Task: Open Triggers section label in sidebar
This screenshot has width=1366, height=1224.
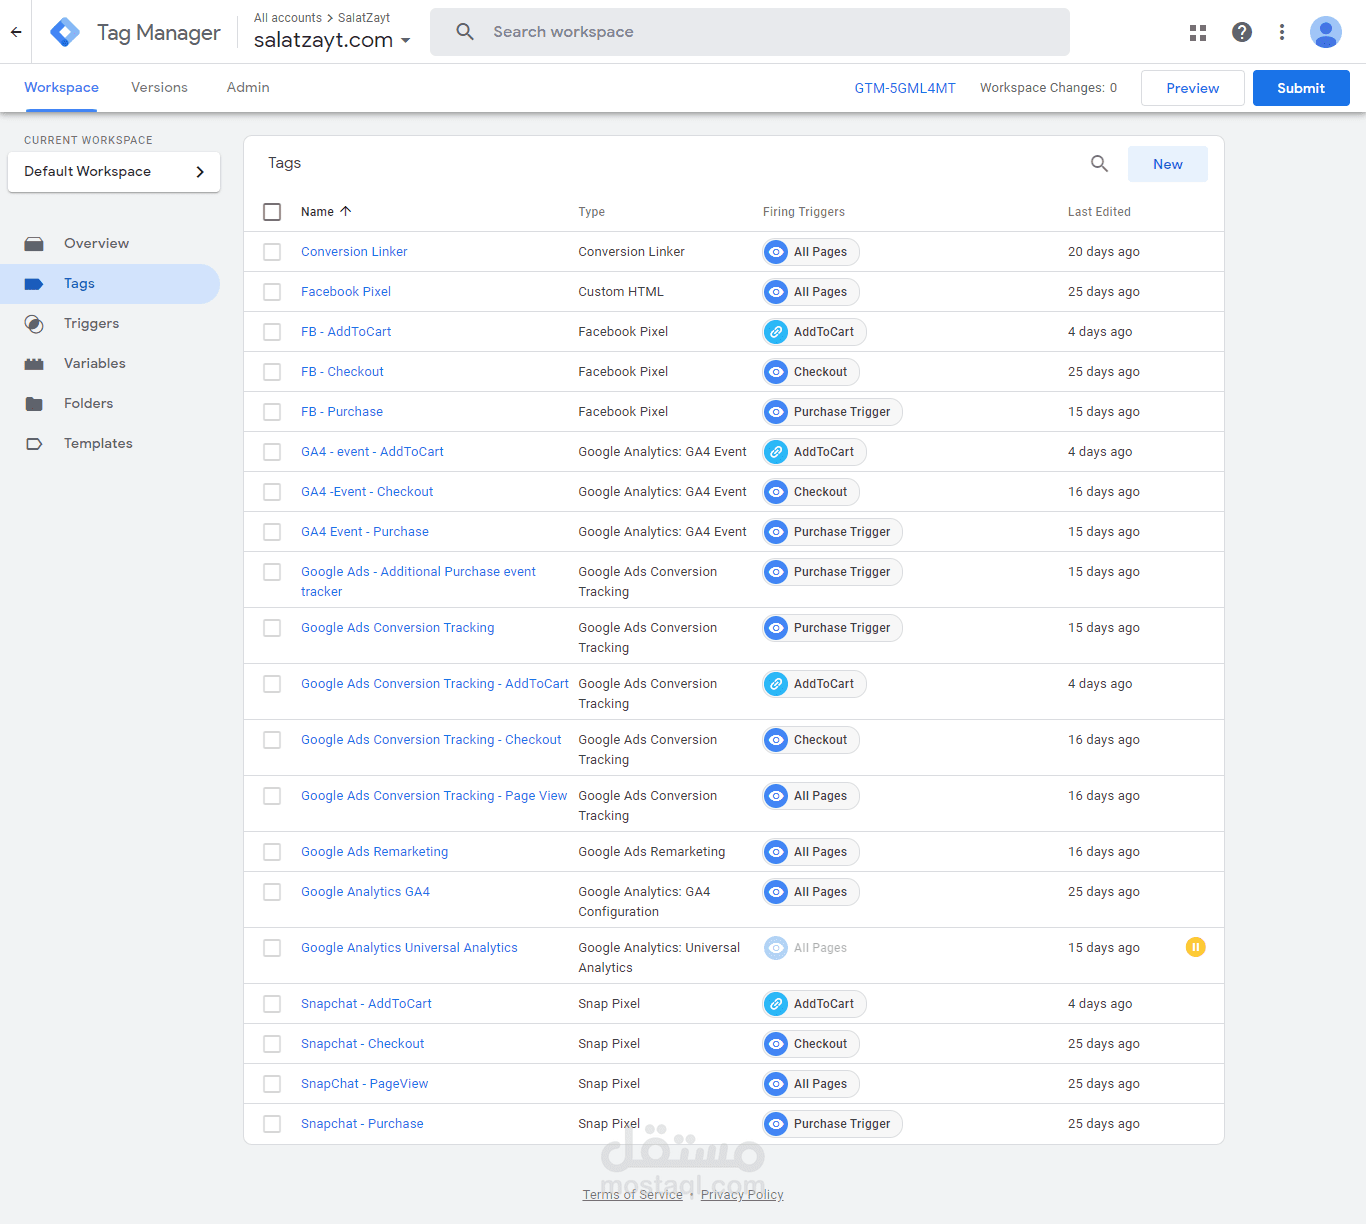Action: pos(91,324)
